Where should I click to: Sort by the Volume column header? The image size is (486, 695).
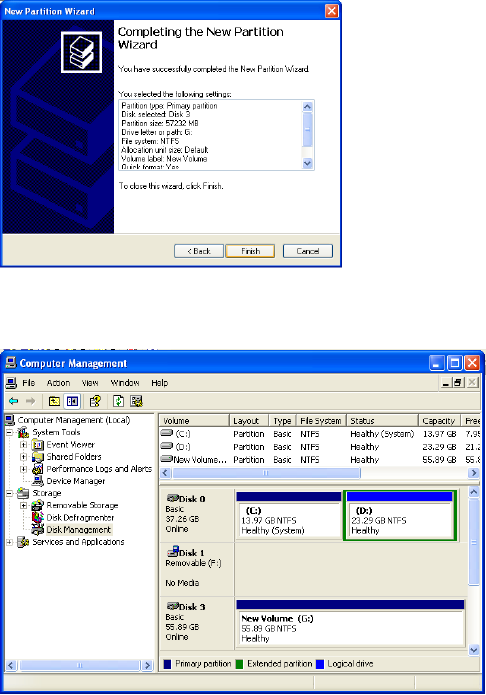194,421
